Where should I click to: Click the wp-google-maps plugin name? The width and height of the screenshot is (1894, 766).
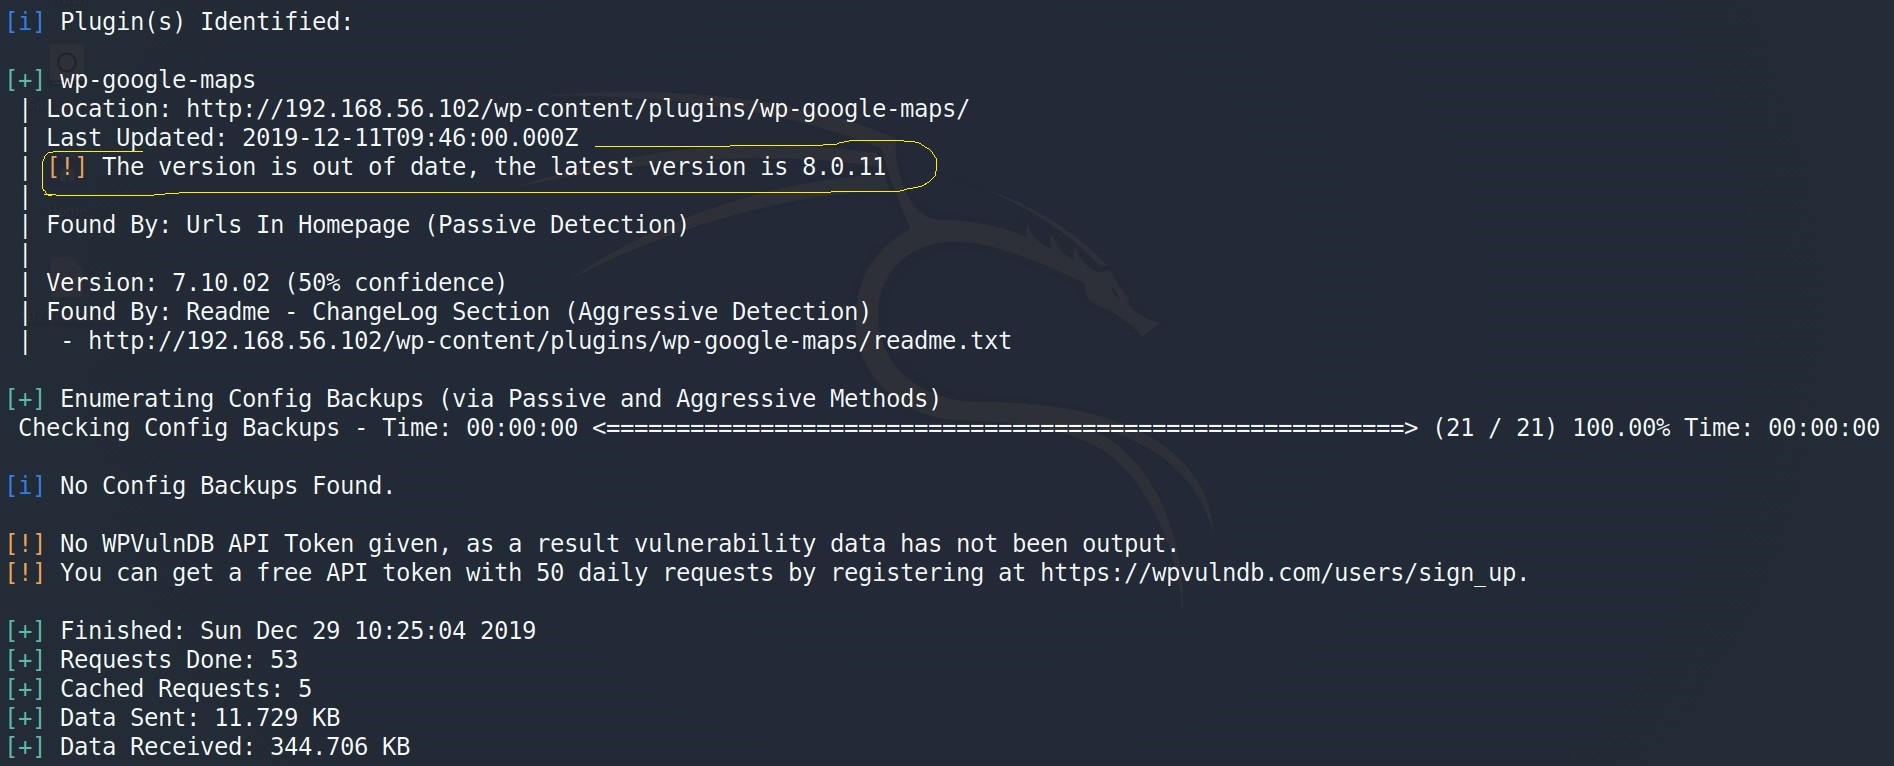tap(158, 80)
